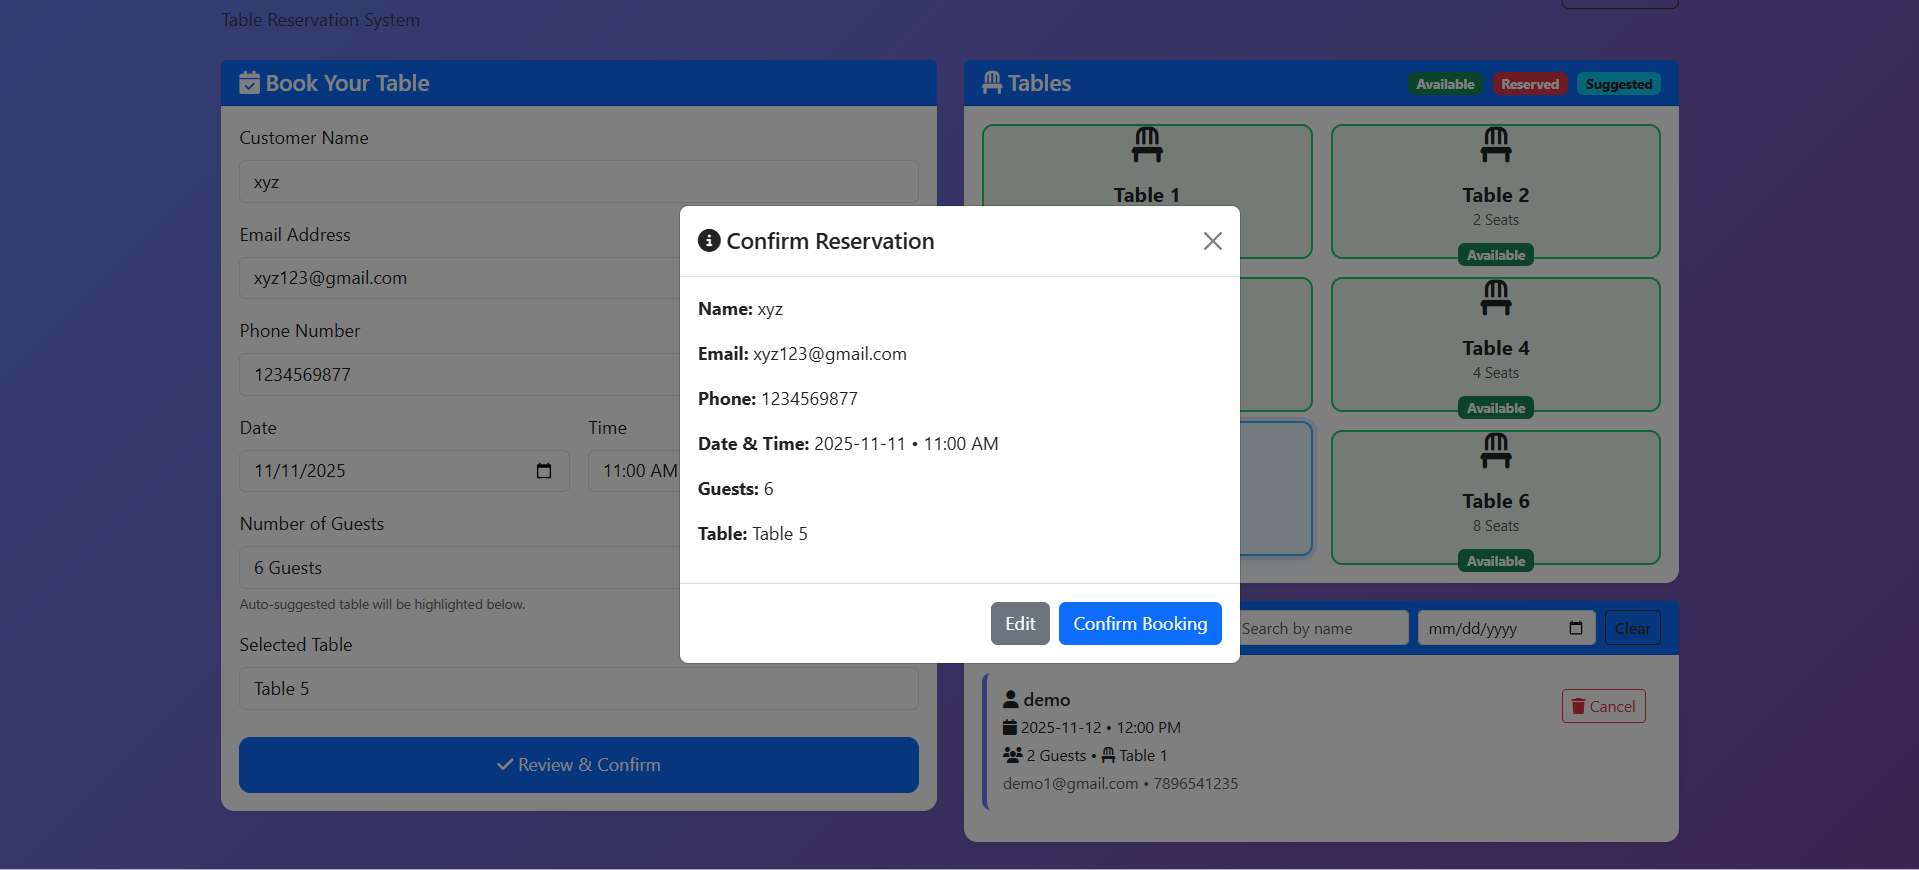Open the date picker calendar icon for Date
This screenshot has width=1919, height=870.
point(544,471)
